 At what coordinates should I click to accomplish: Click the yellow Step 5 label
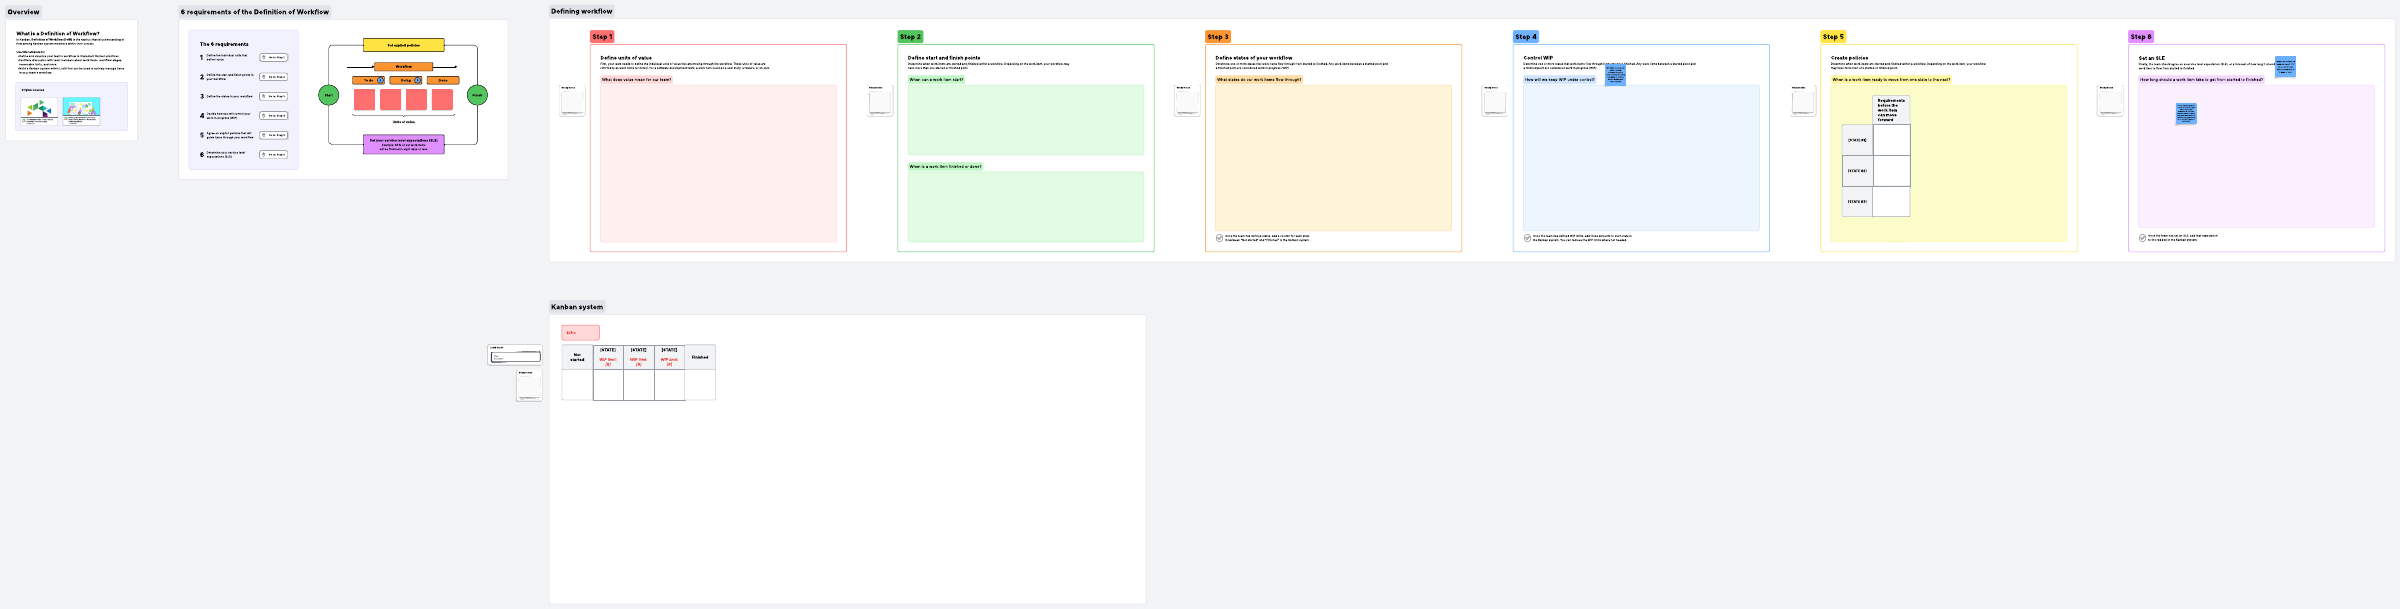(1832, 37)
